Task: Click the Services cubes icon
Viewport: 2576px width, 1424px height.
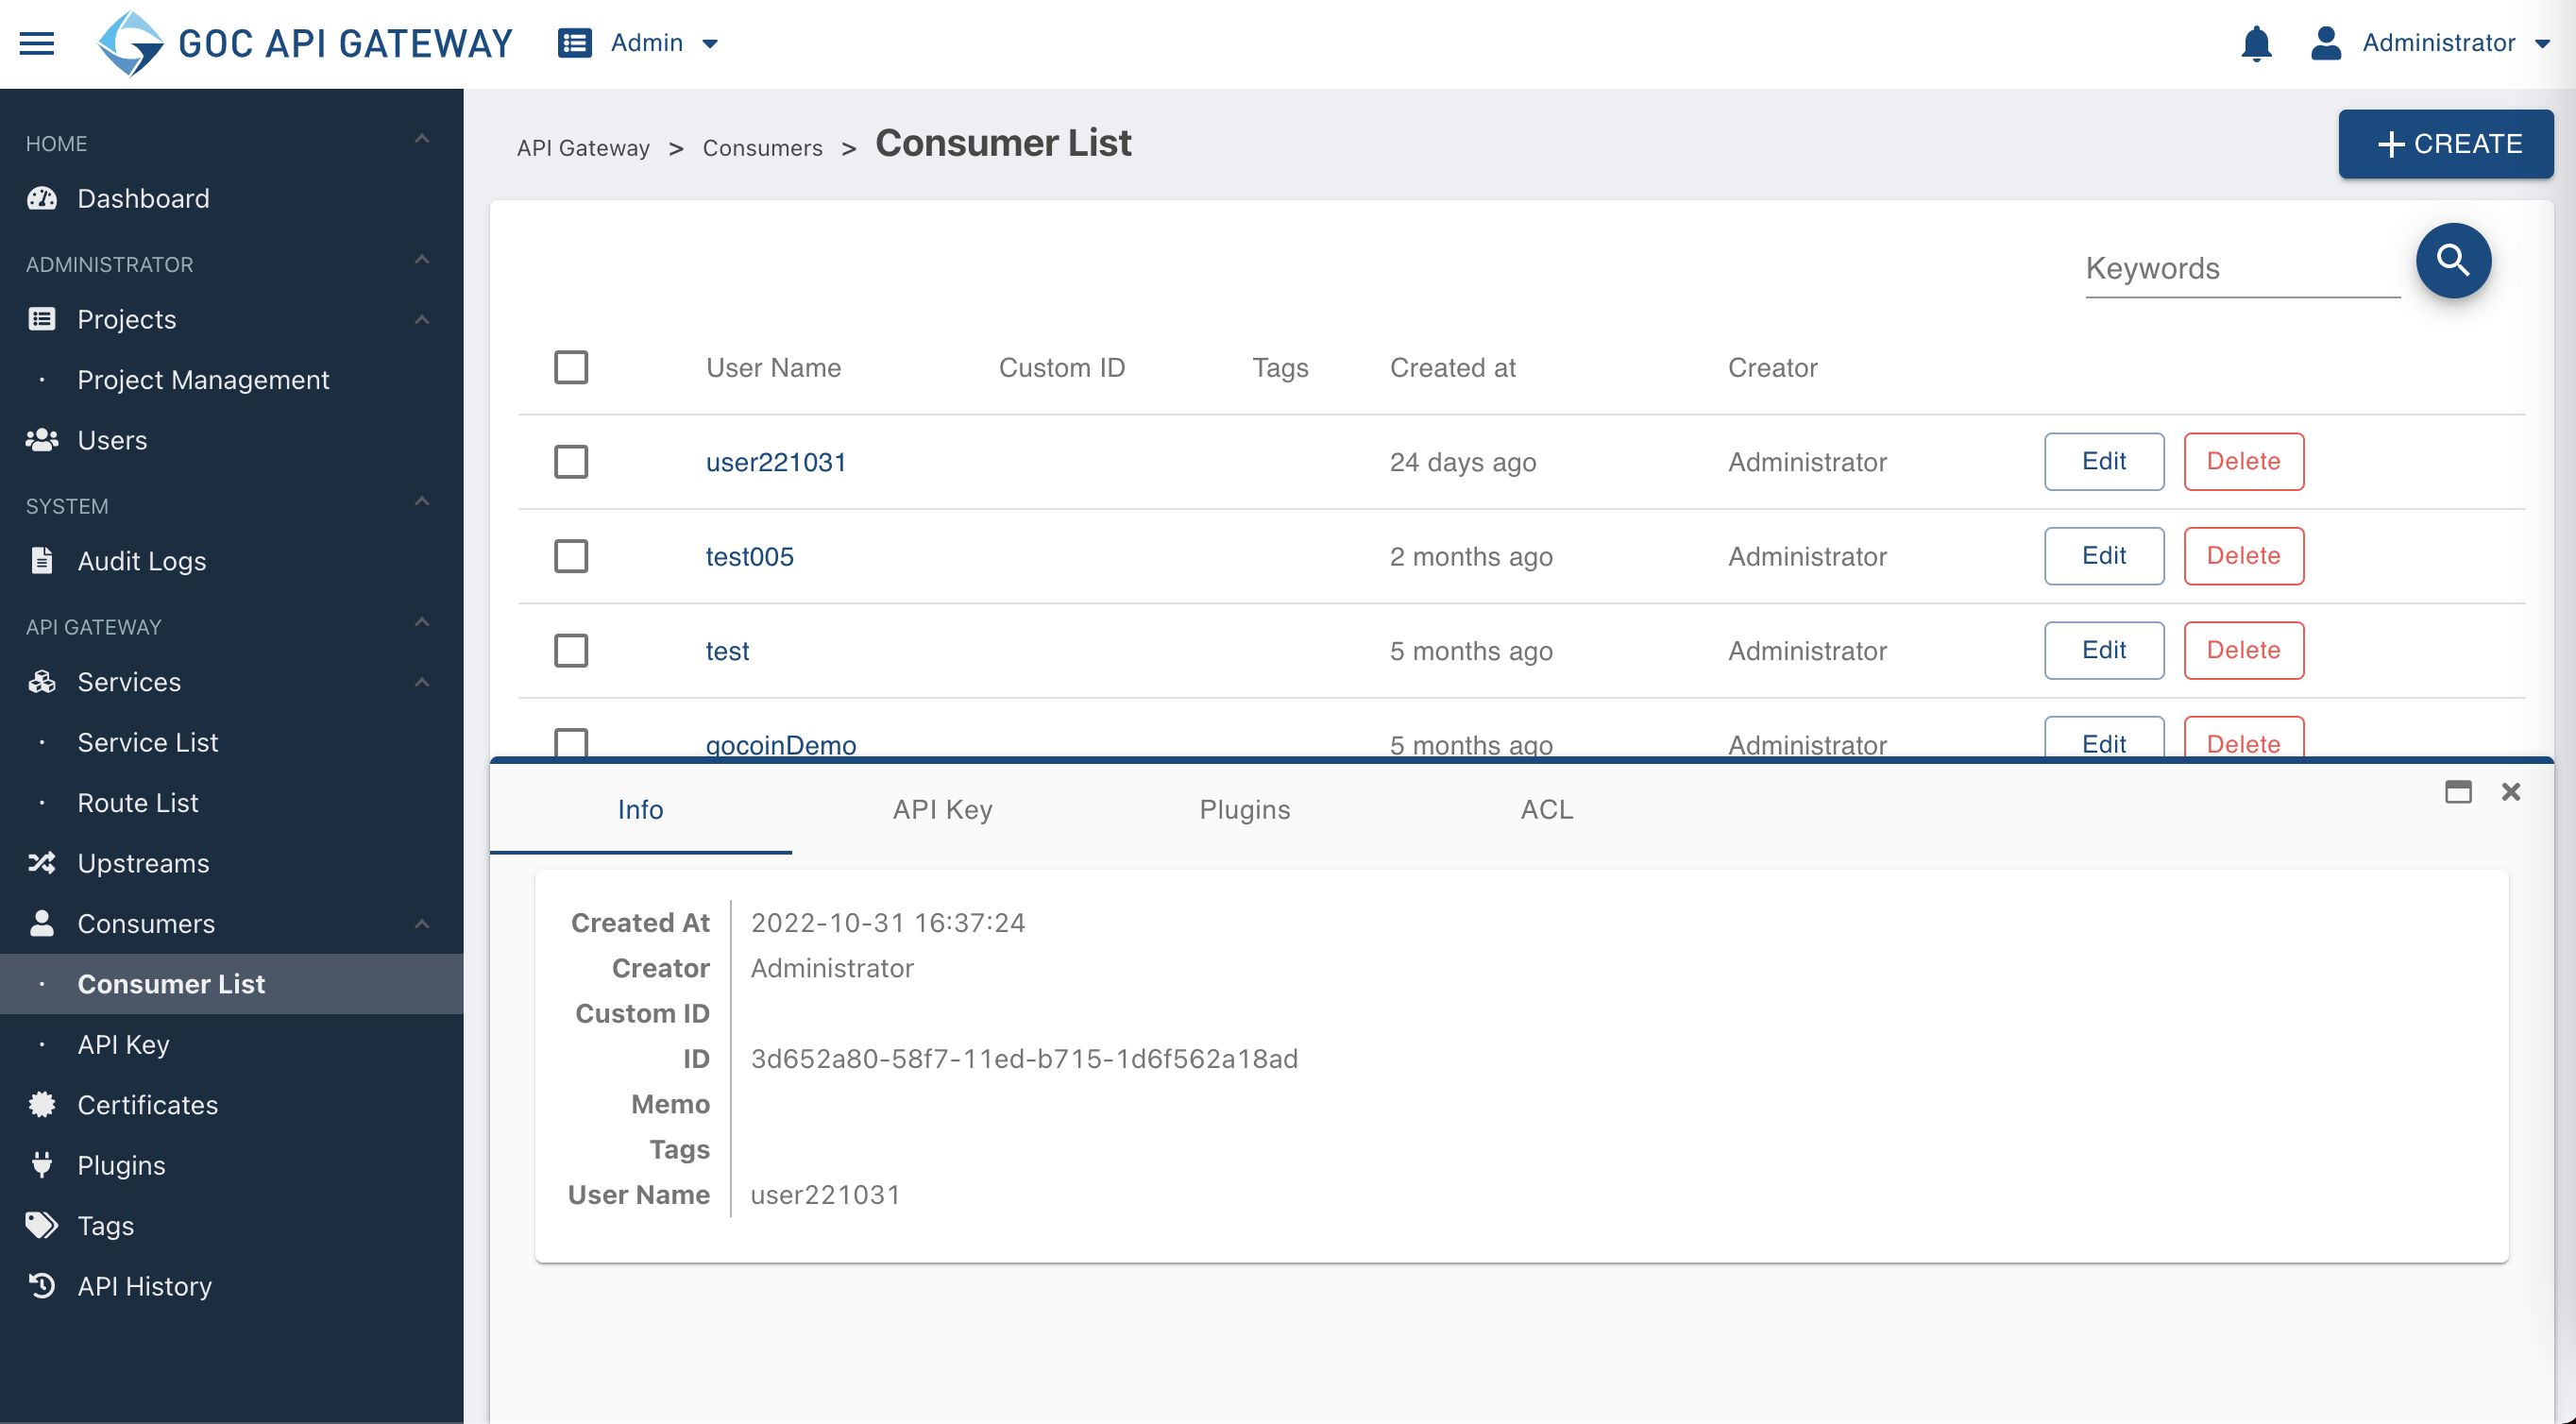Action: tap(42, 682)
